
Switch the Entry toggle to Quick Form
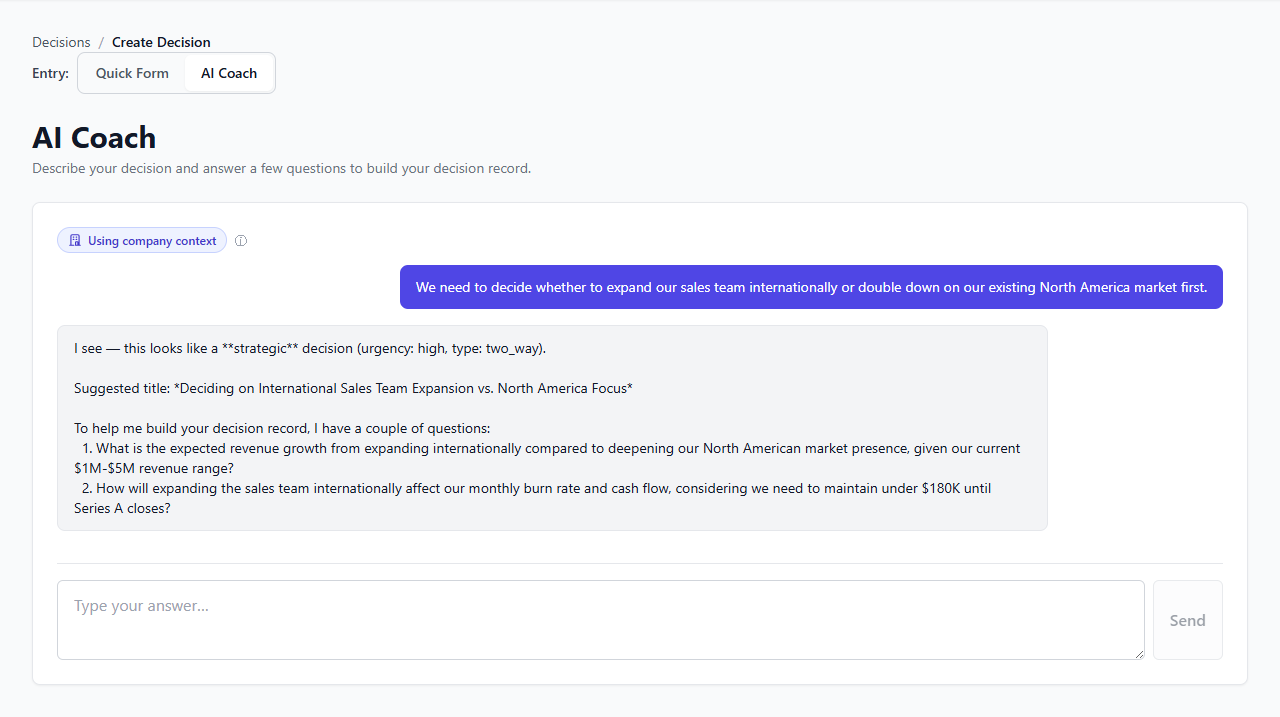[131, 72]
